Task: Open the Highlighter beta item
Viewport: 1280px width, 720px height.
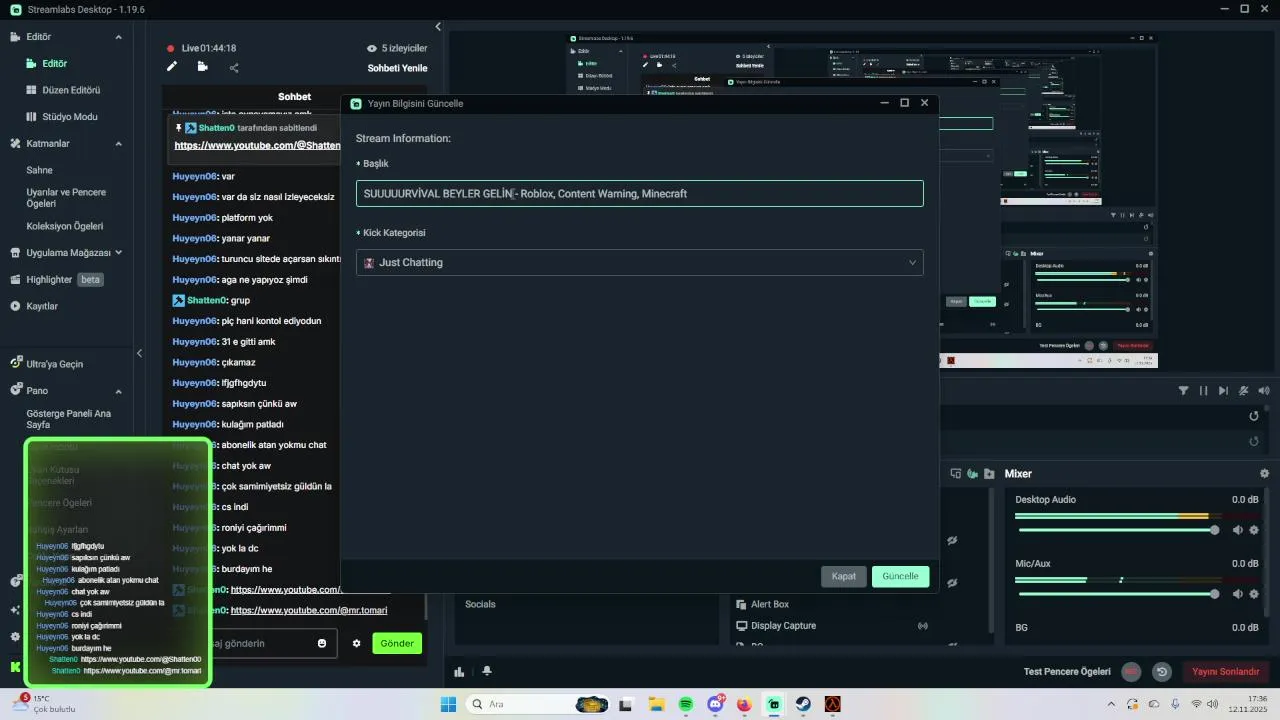Action: pos(57,280)
